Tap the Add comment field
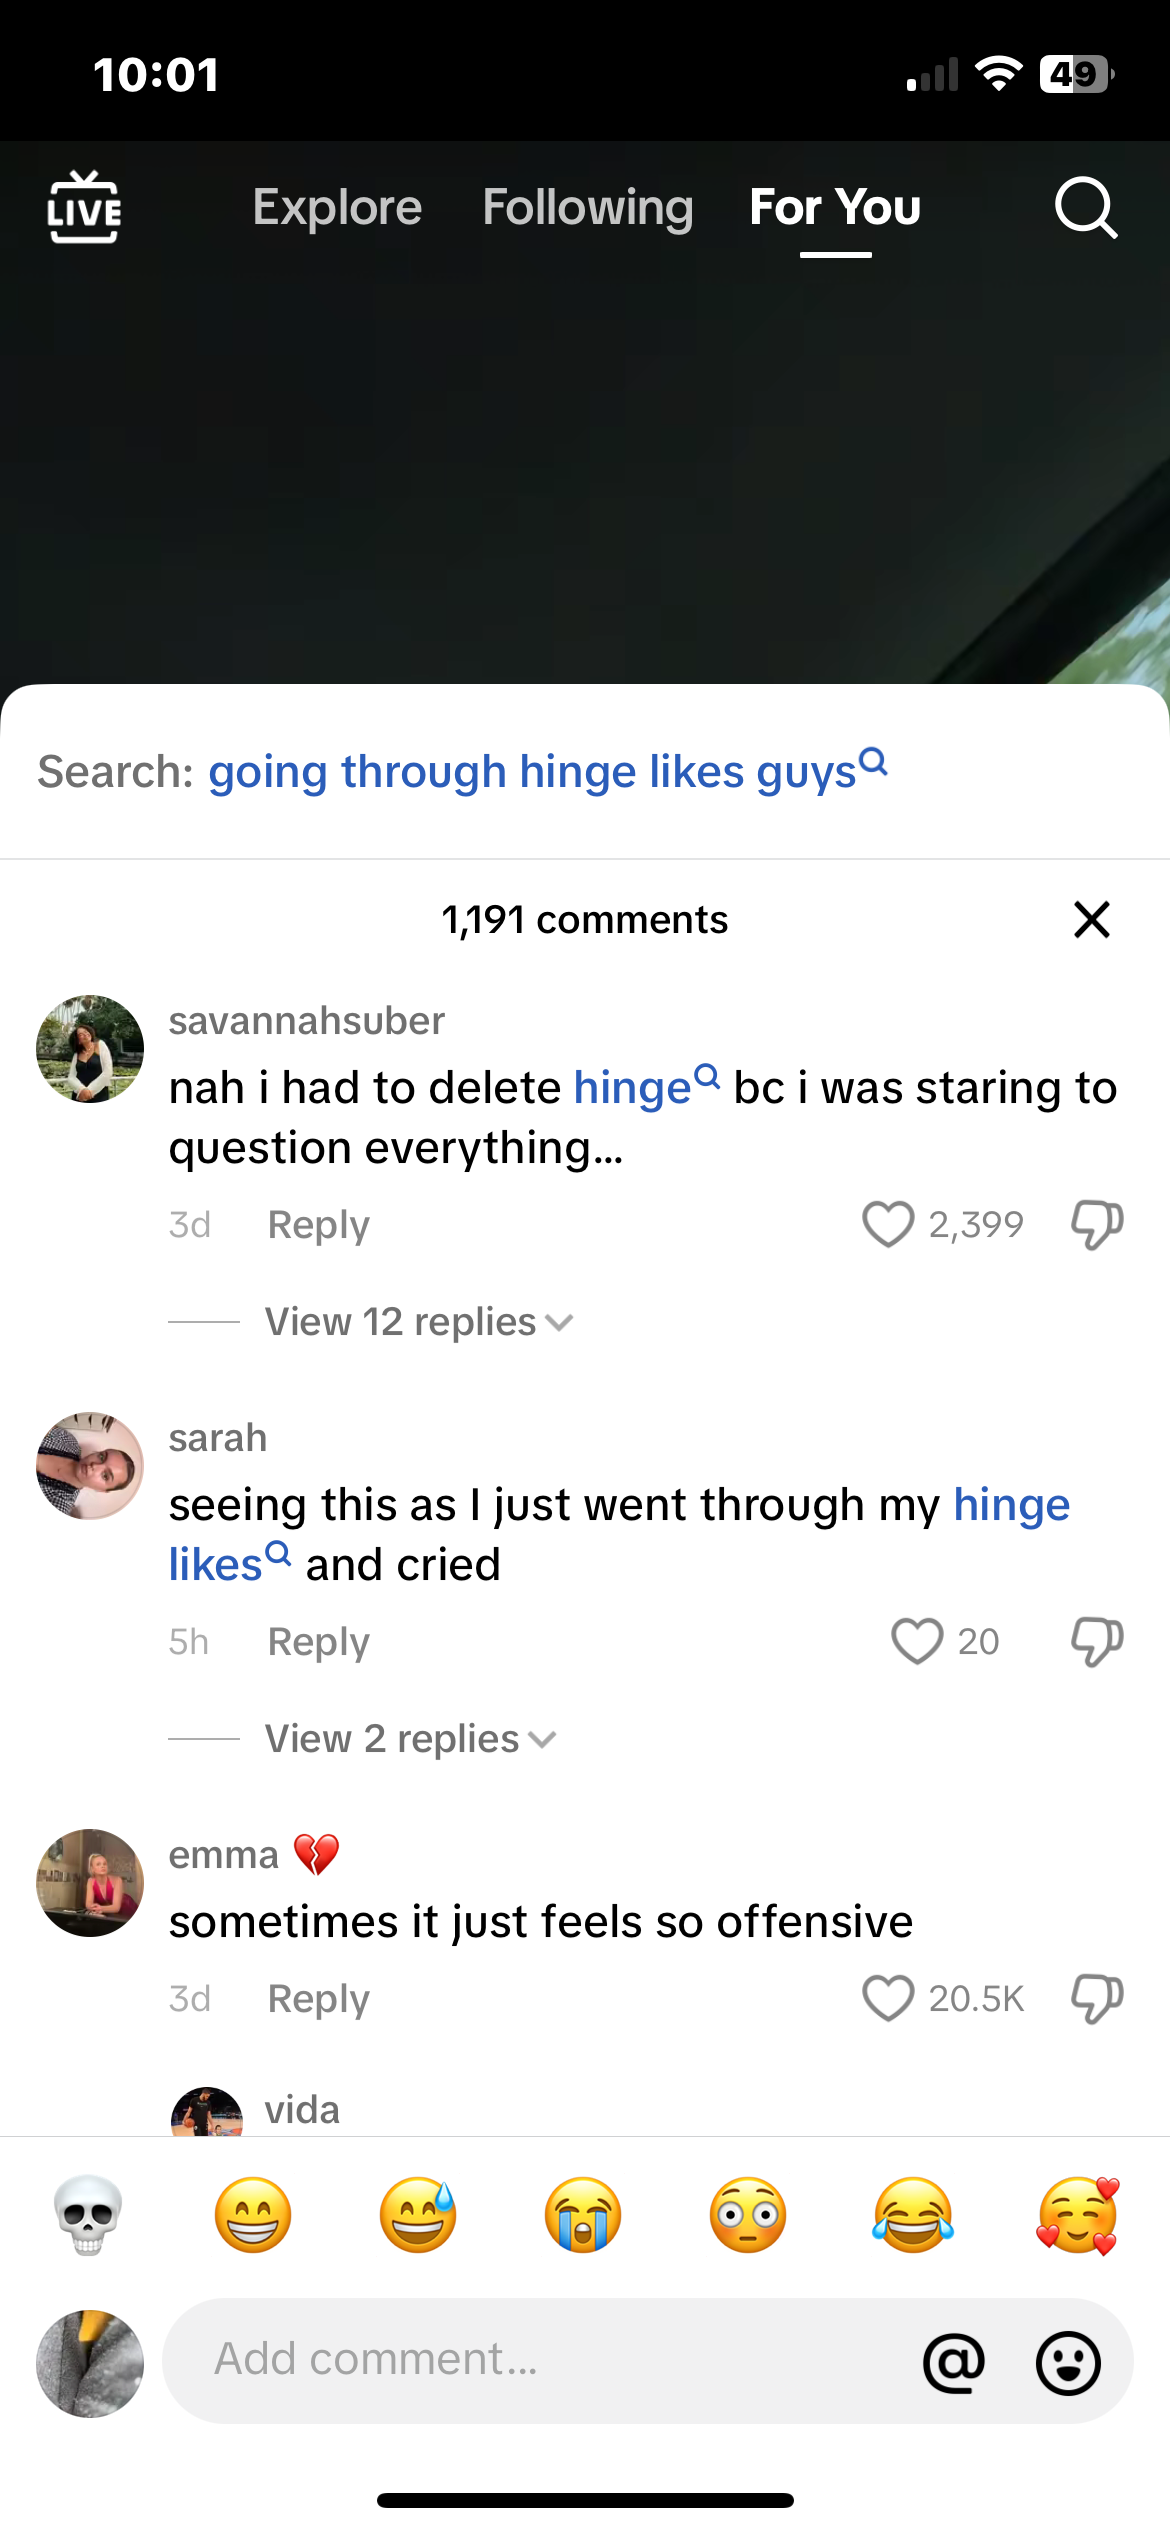The image size is (1170, 2532). (540, 2360)
